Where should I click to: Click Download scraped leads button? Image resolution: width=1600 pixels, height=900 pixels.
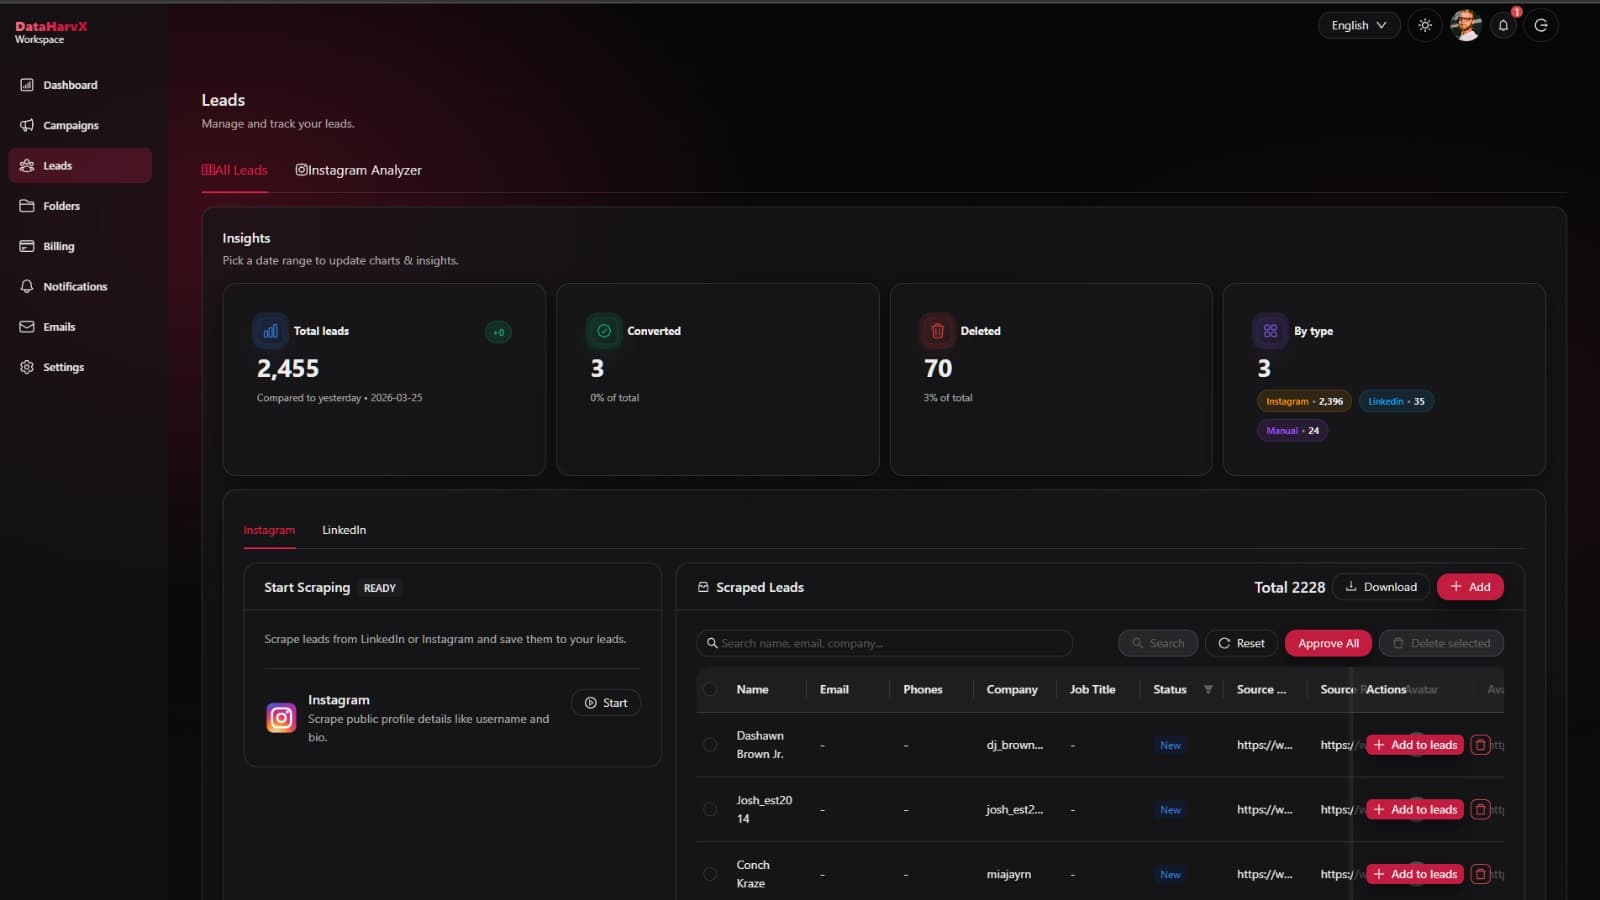pyautogui.click(x=1381, y=587)
